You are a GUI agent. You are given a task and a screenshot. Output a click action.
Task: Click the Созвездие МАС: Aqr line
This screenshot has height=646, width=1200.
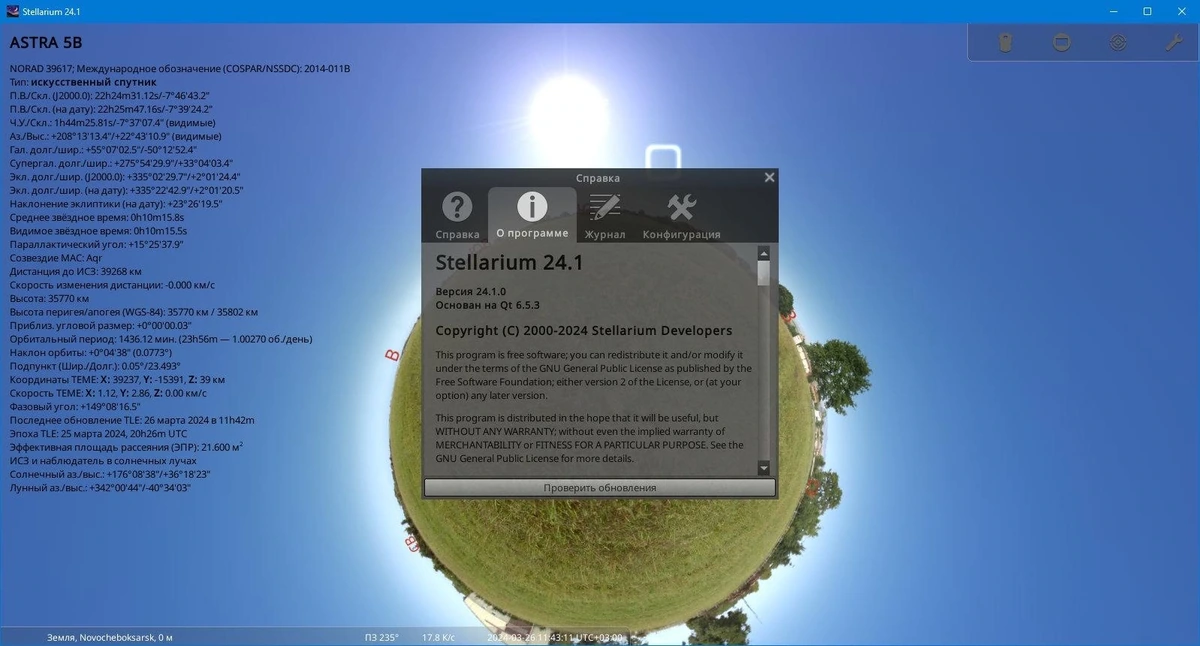pos(56,257)
